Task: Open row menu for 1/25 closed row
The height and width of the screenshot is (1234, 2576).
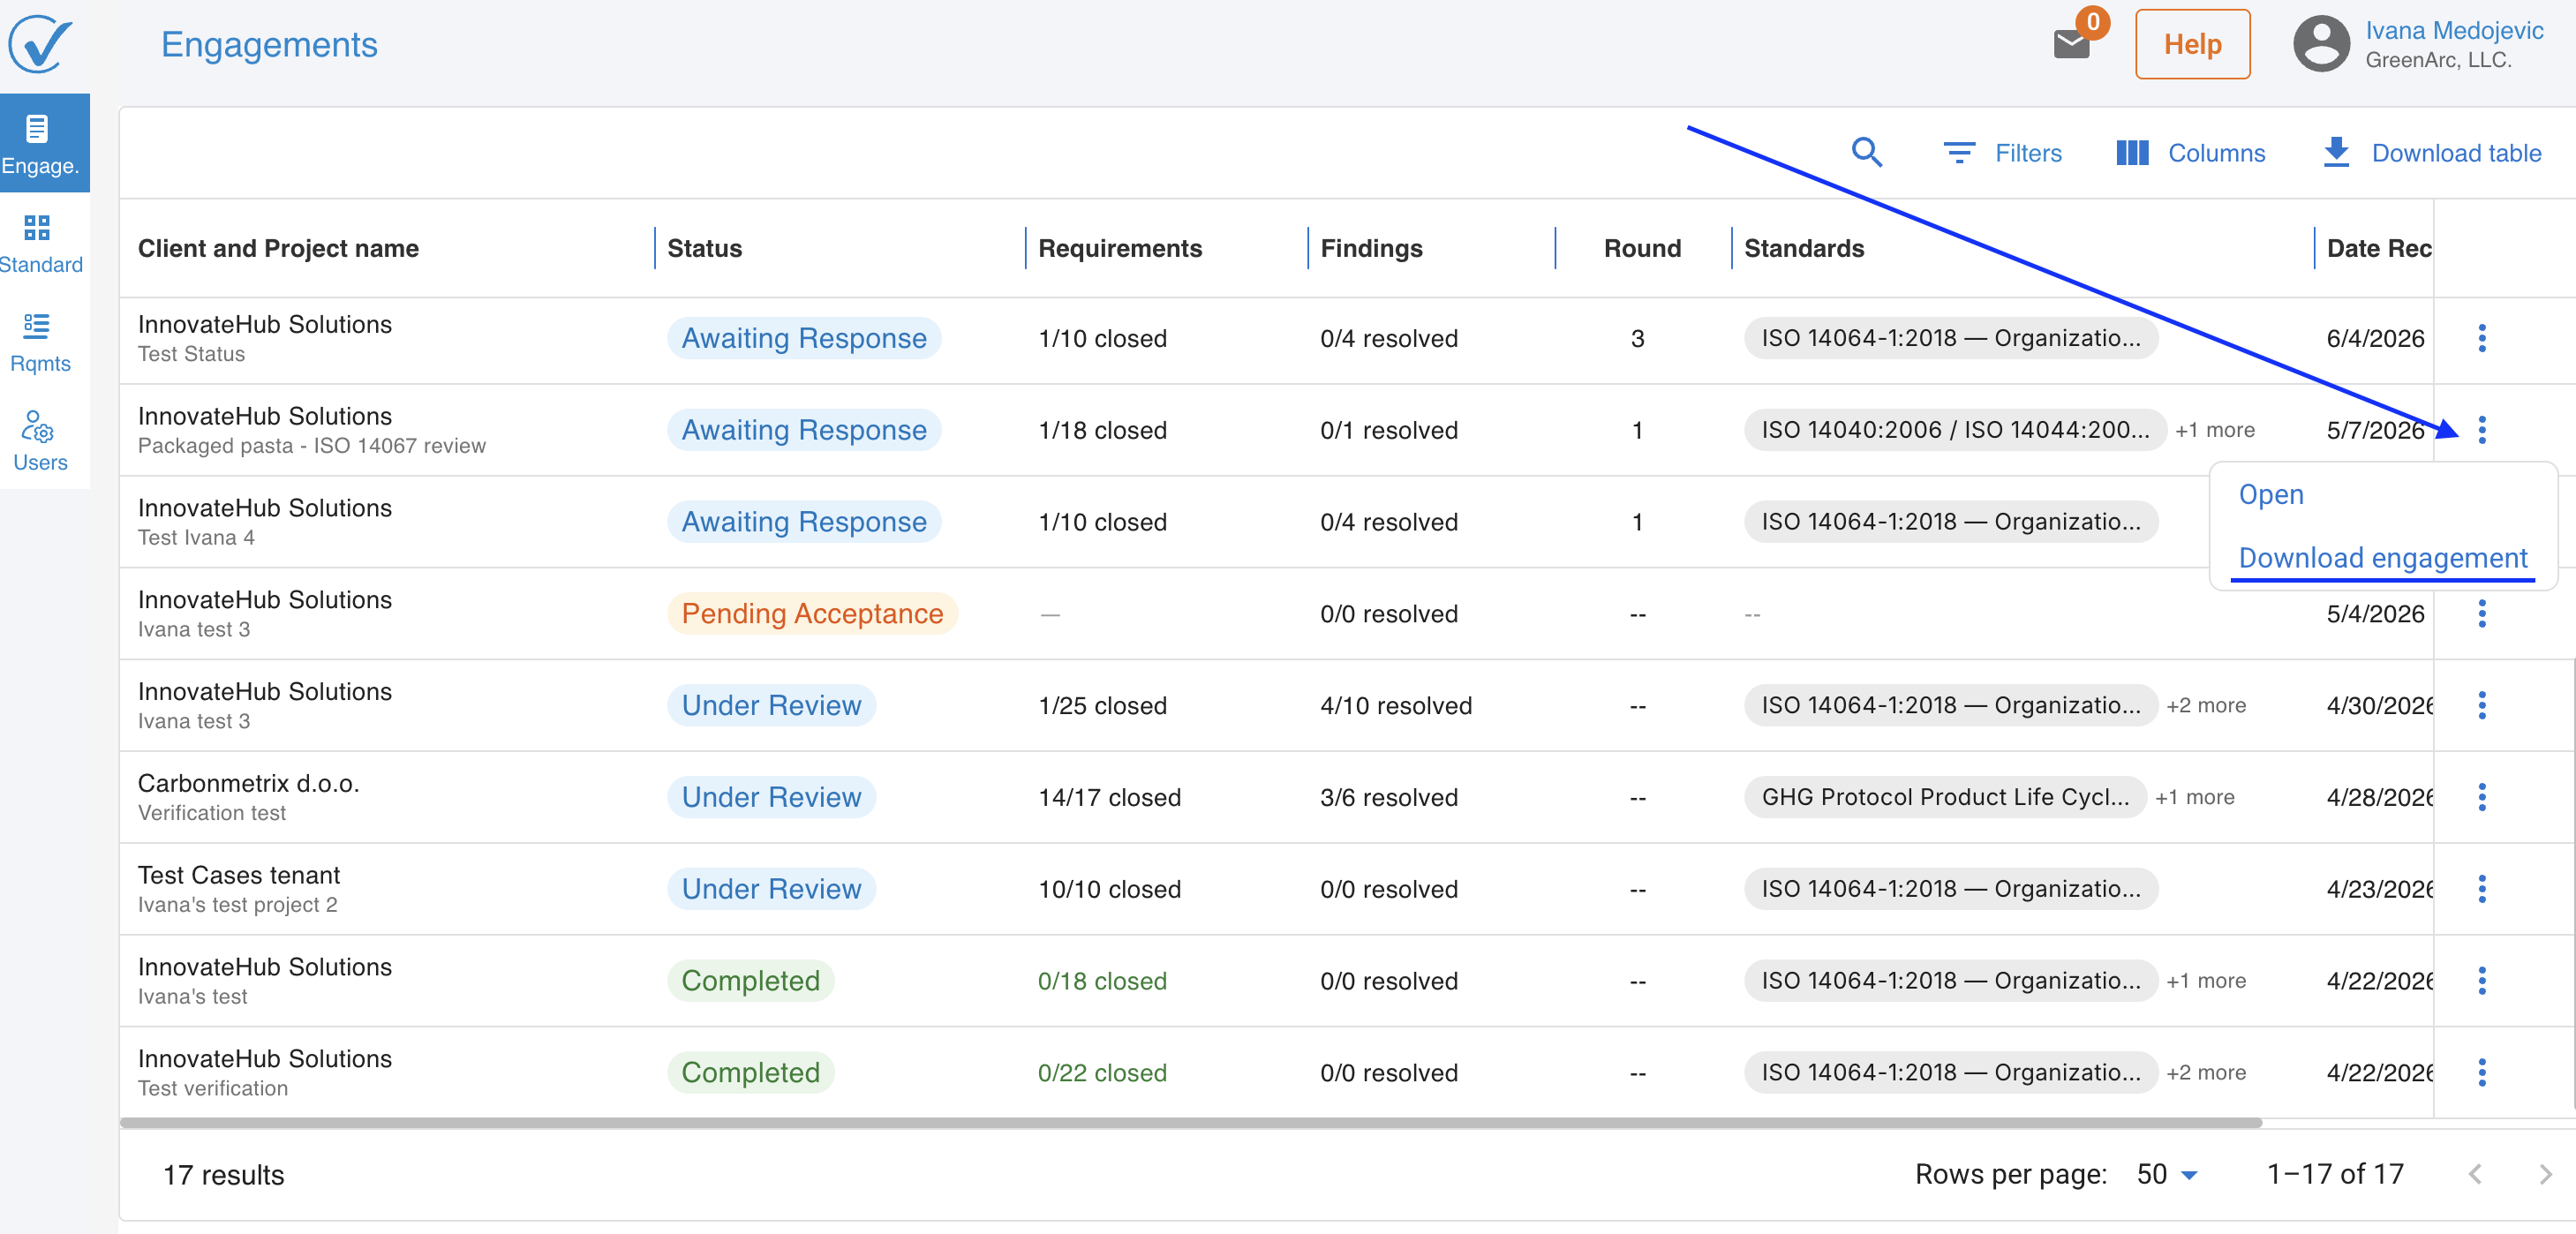Action: [2481, 705]
